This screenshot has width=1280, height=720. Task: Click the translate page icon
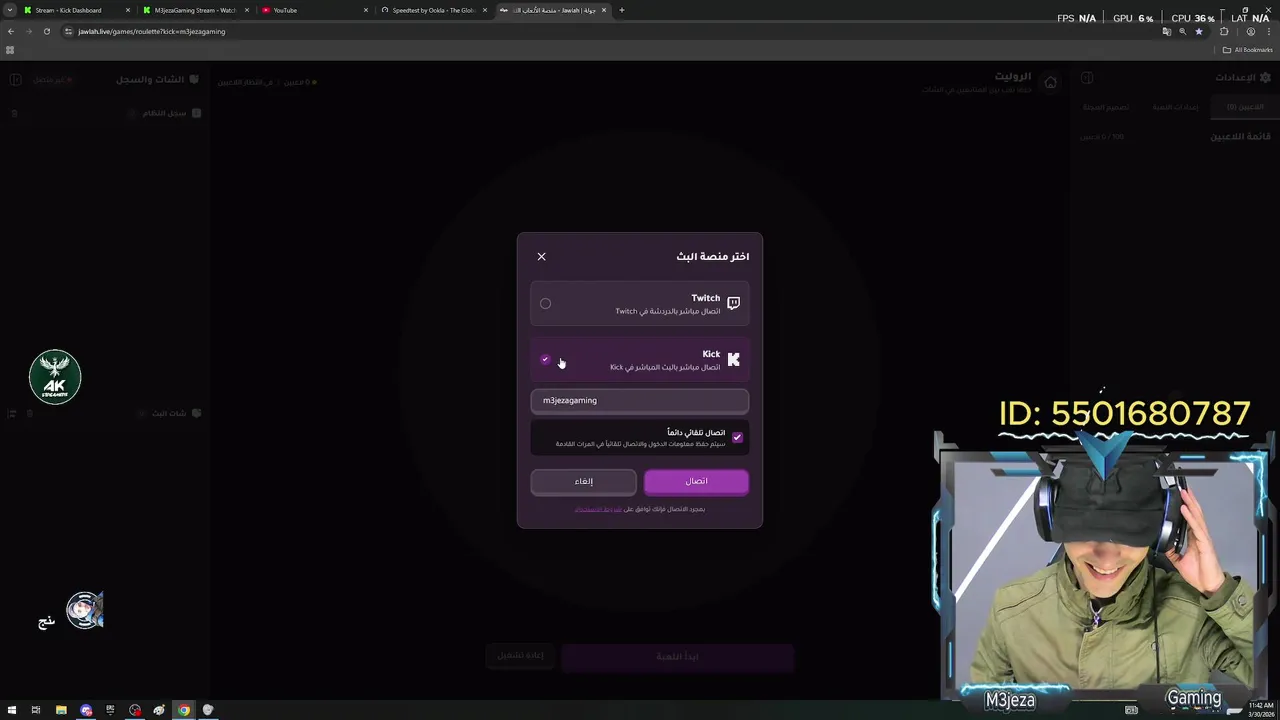point(1166,31)
